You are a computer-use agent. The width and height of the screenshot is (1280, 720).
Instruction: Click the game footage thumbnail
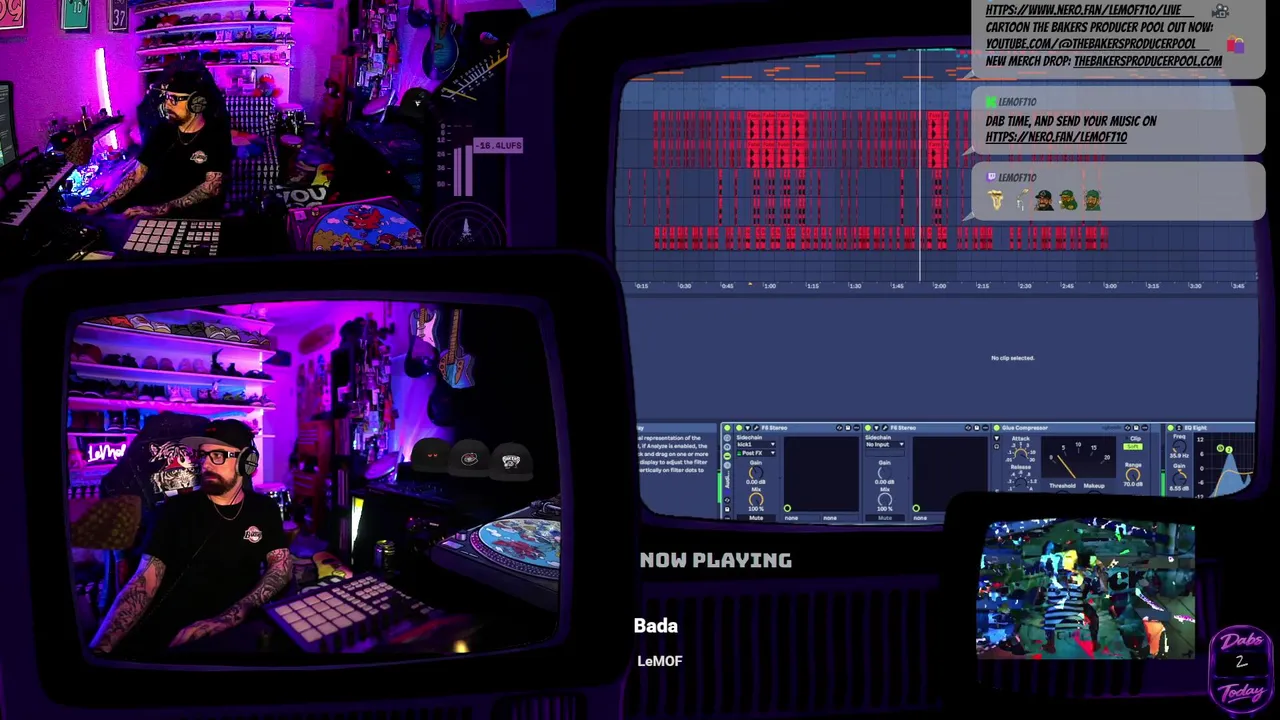tap(1086, 590)
